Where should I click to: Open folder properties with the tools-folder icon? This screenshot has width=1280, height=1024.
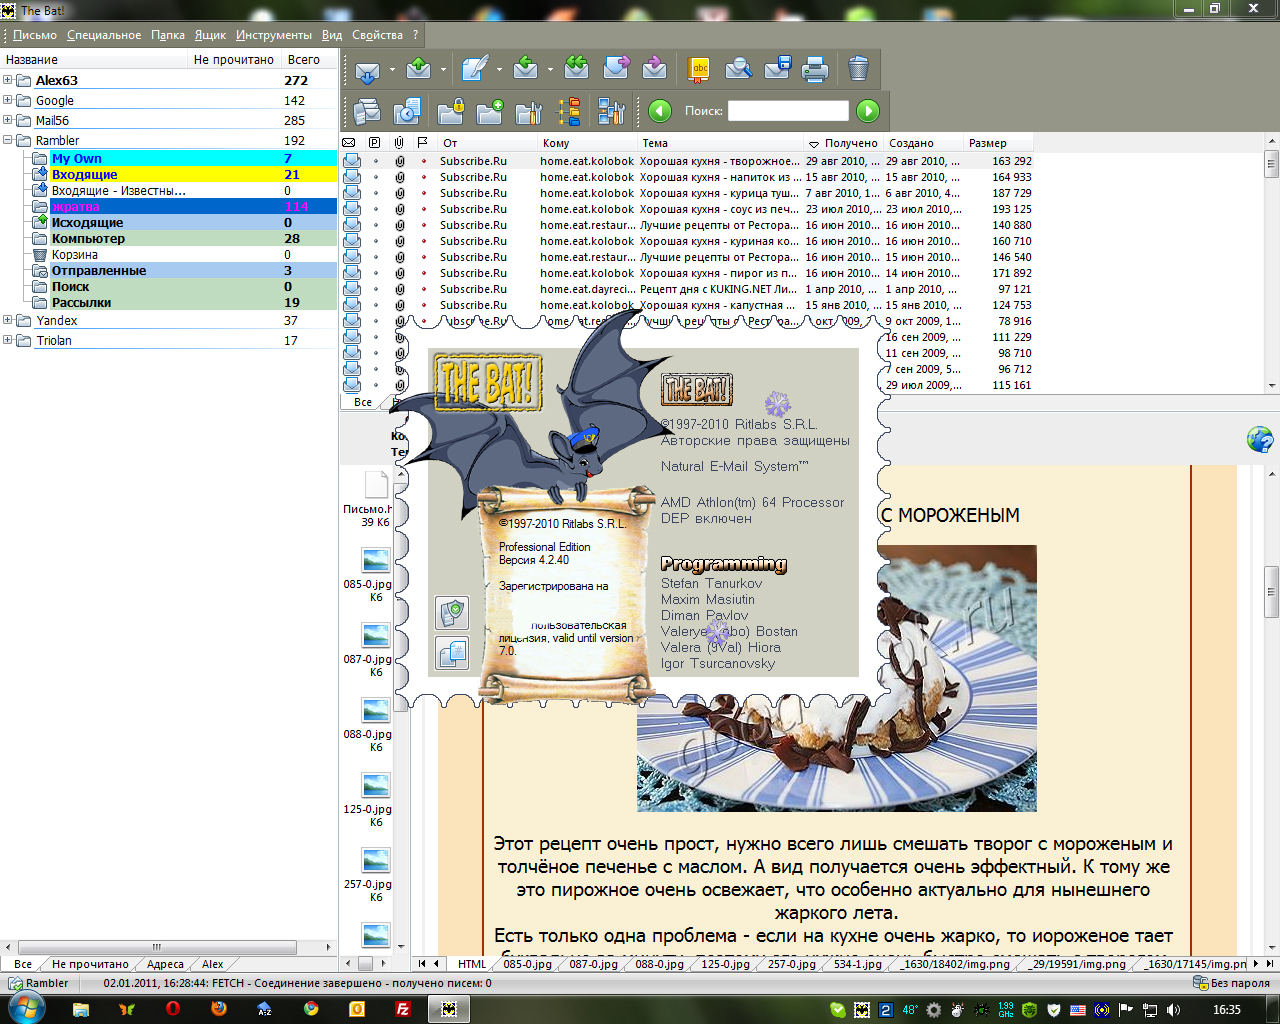(x=529, y=111)
